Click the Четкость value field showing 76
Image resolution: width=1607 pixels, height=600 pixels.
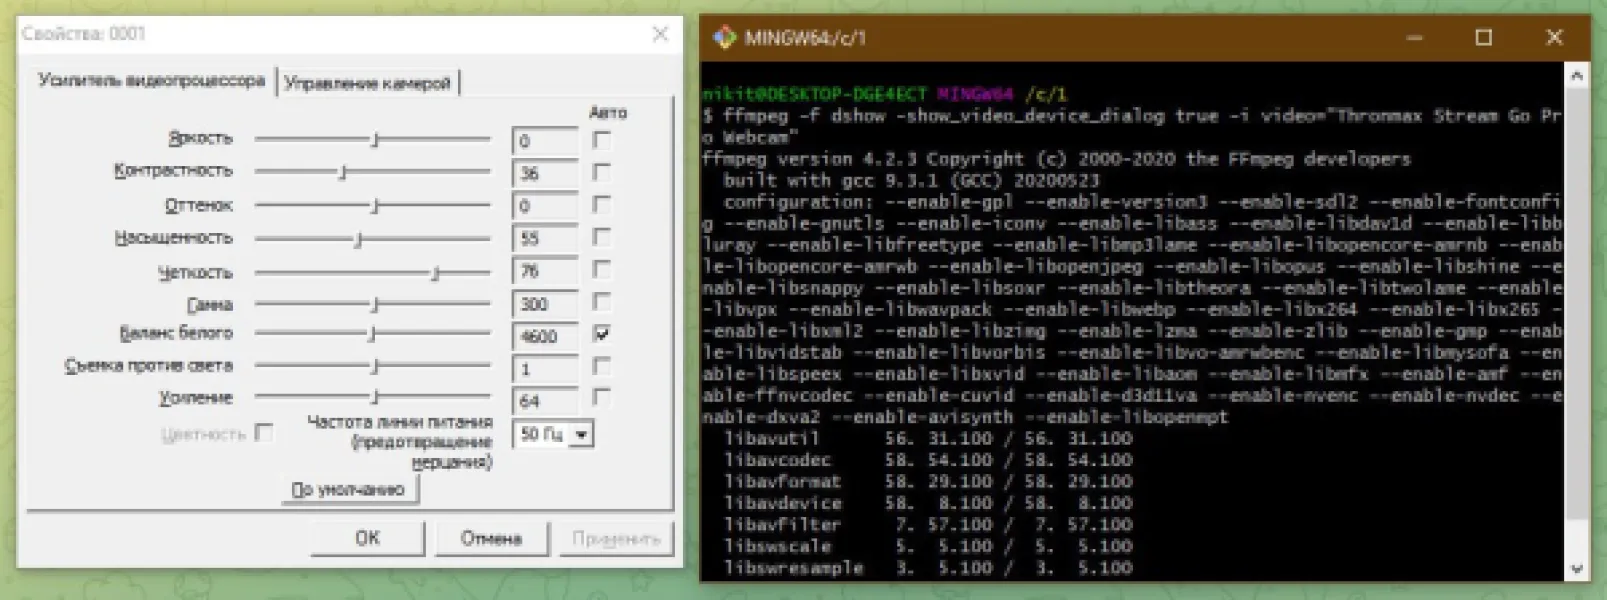coord(545,271)
